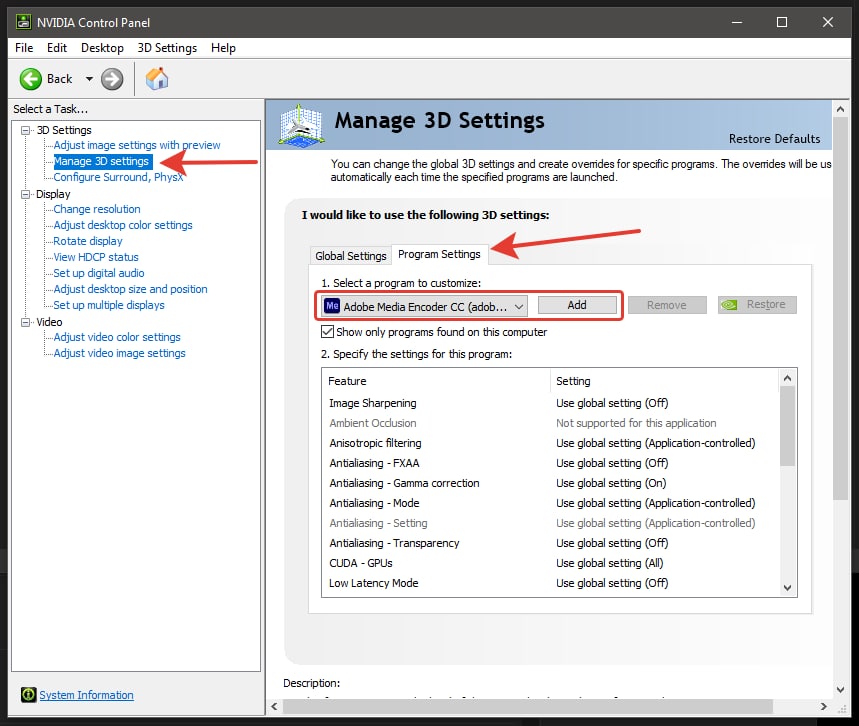The height and width of the screenshot is (726, 859).
Task: Open Adjust desktop size and position
Action: pyautogui.click(x=130, y=289)
